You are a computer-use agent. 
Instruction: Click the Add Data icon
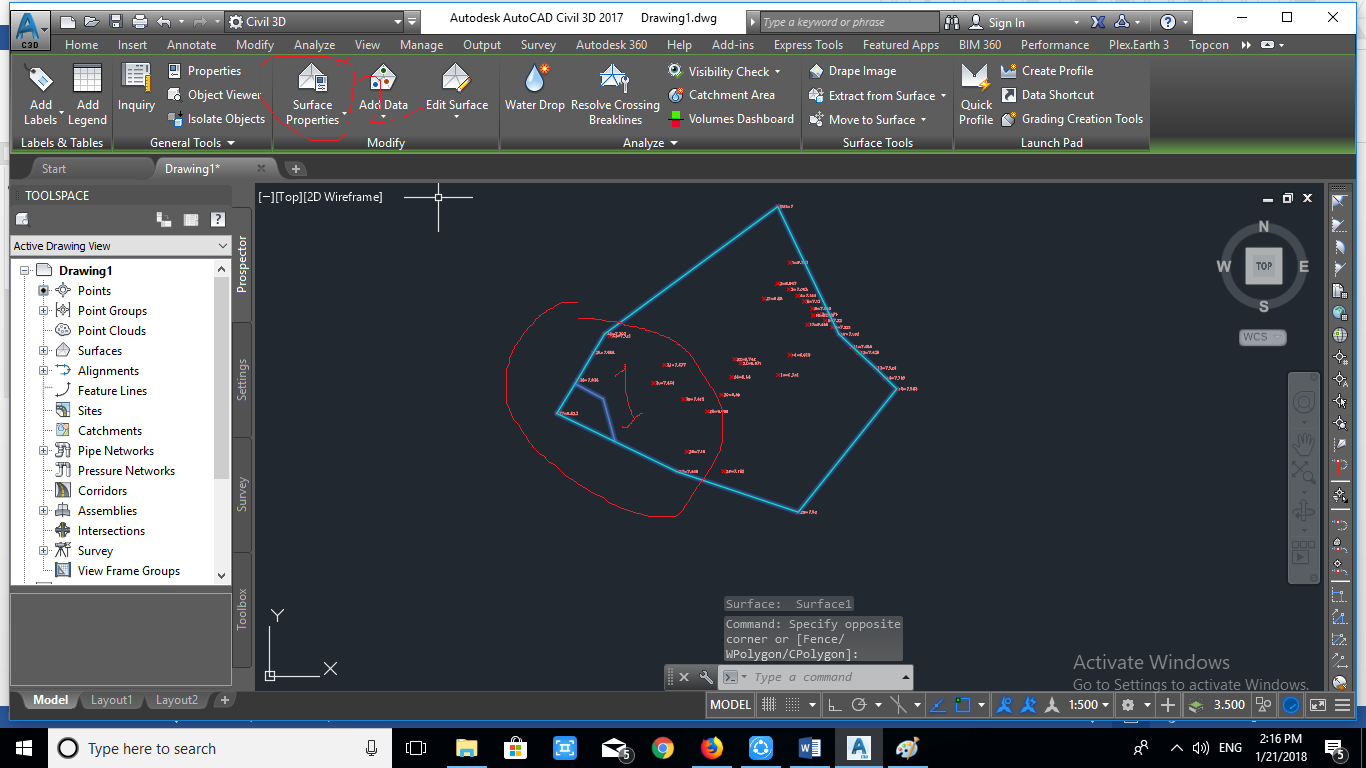[383, 77]
